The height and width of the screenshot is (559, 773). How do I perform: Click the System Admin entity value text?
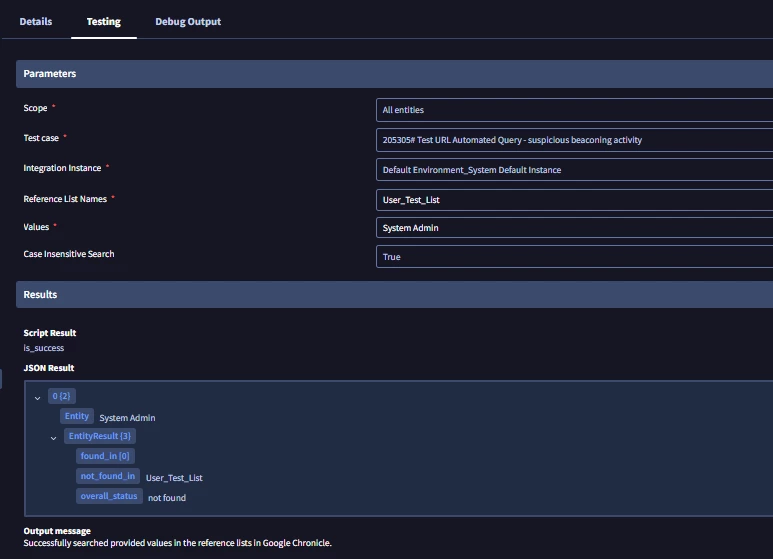pos(127,418)
